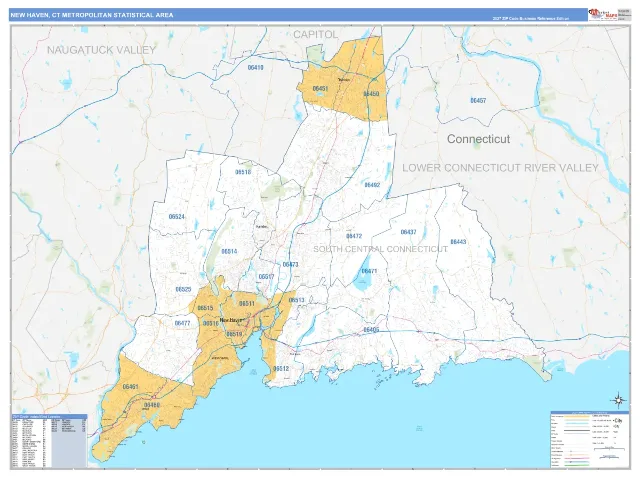Click ZIP code label 06471
Screen dimensions: 640x480
[x=369, y=271]
